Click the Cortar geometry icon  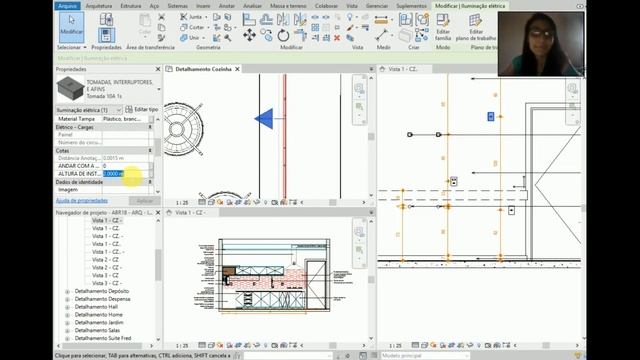(184, 27)
